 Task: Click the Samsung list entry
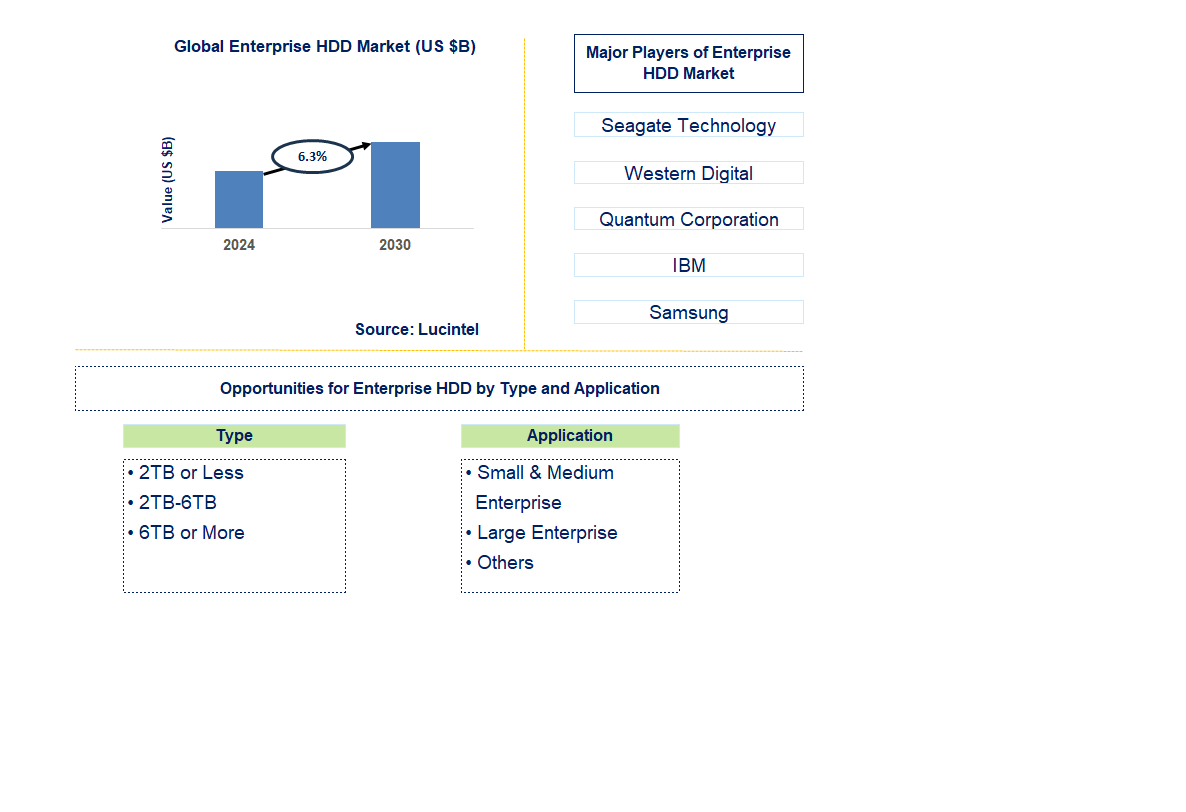(688, 311)
